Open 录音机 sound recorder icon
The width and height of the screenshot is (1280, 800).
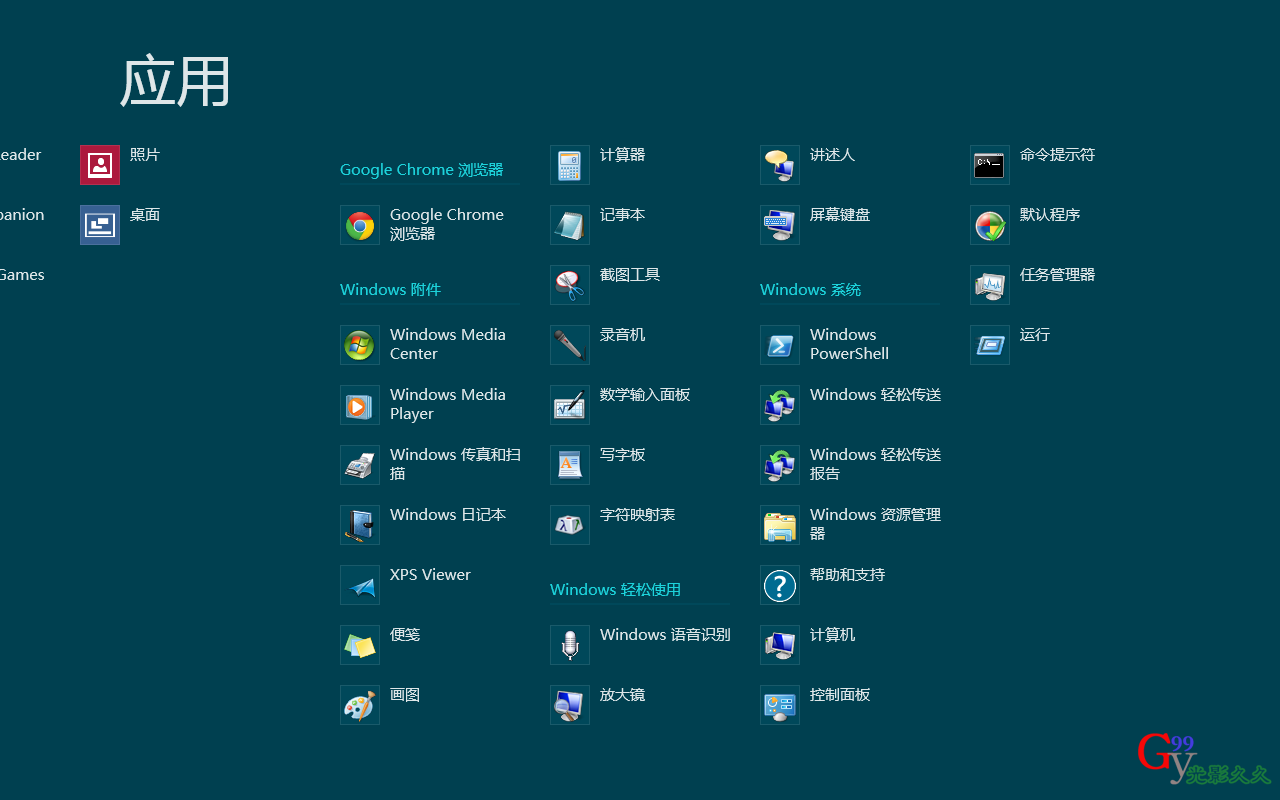pos(570,345)
